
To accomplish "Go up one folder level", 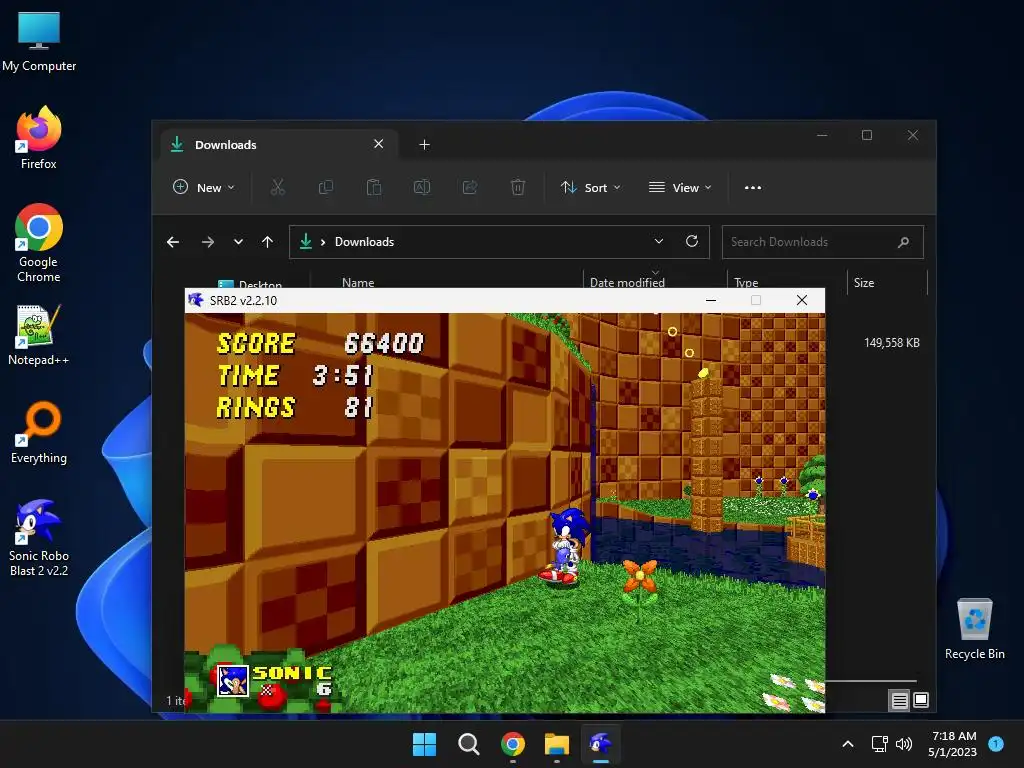I will pos(267,242).
